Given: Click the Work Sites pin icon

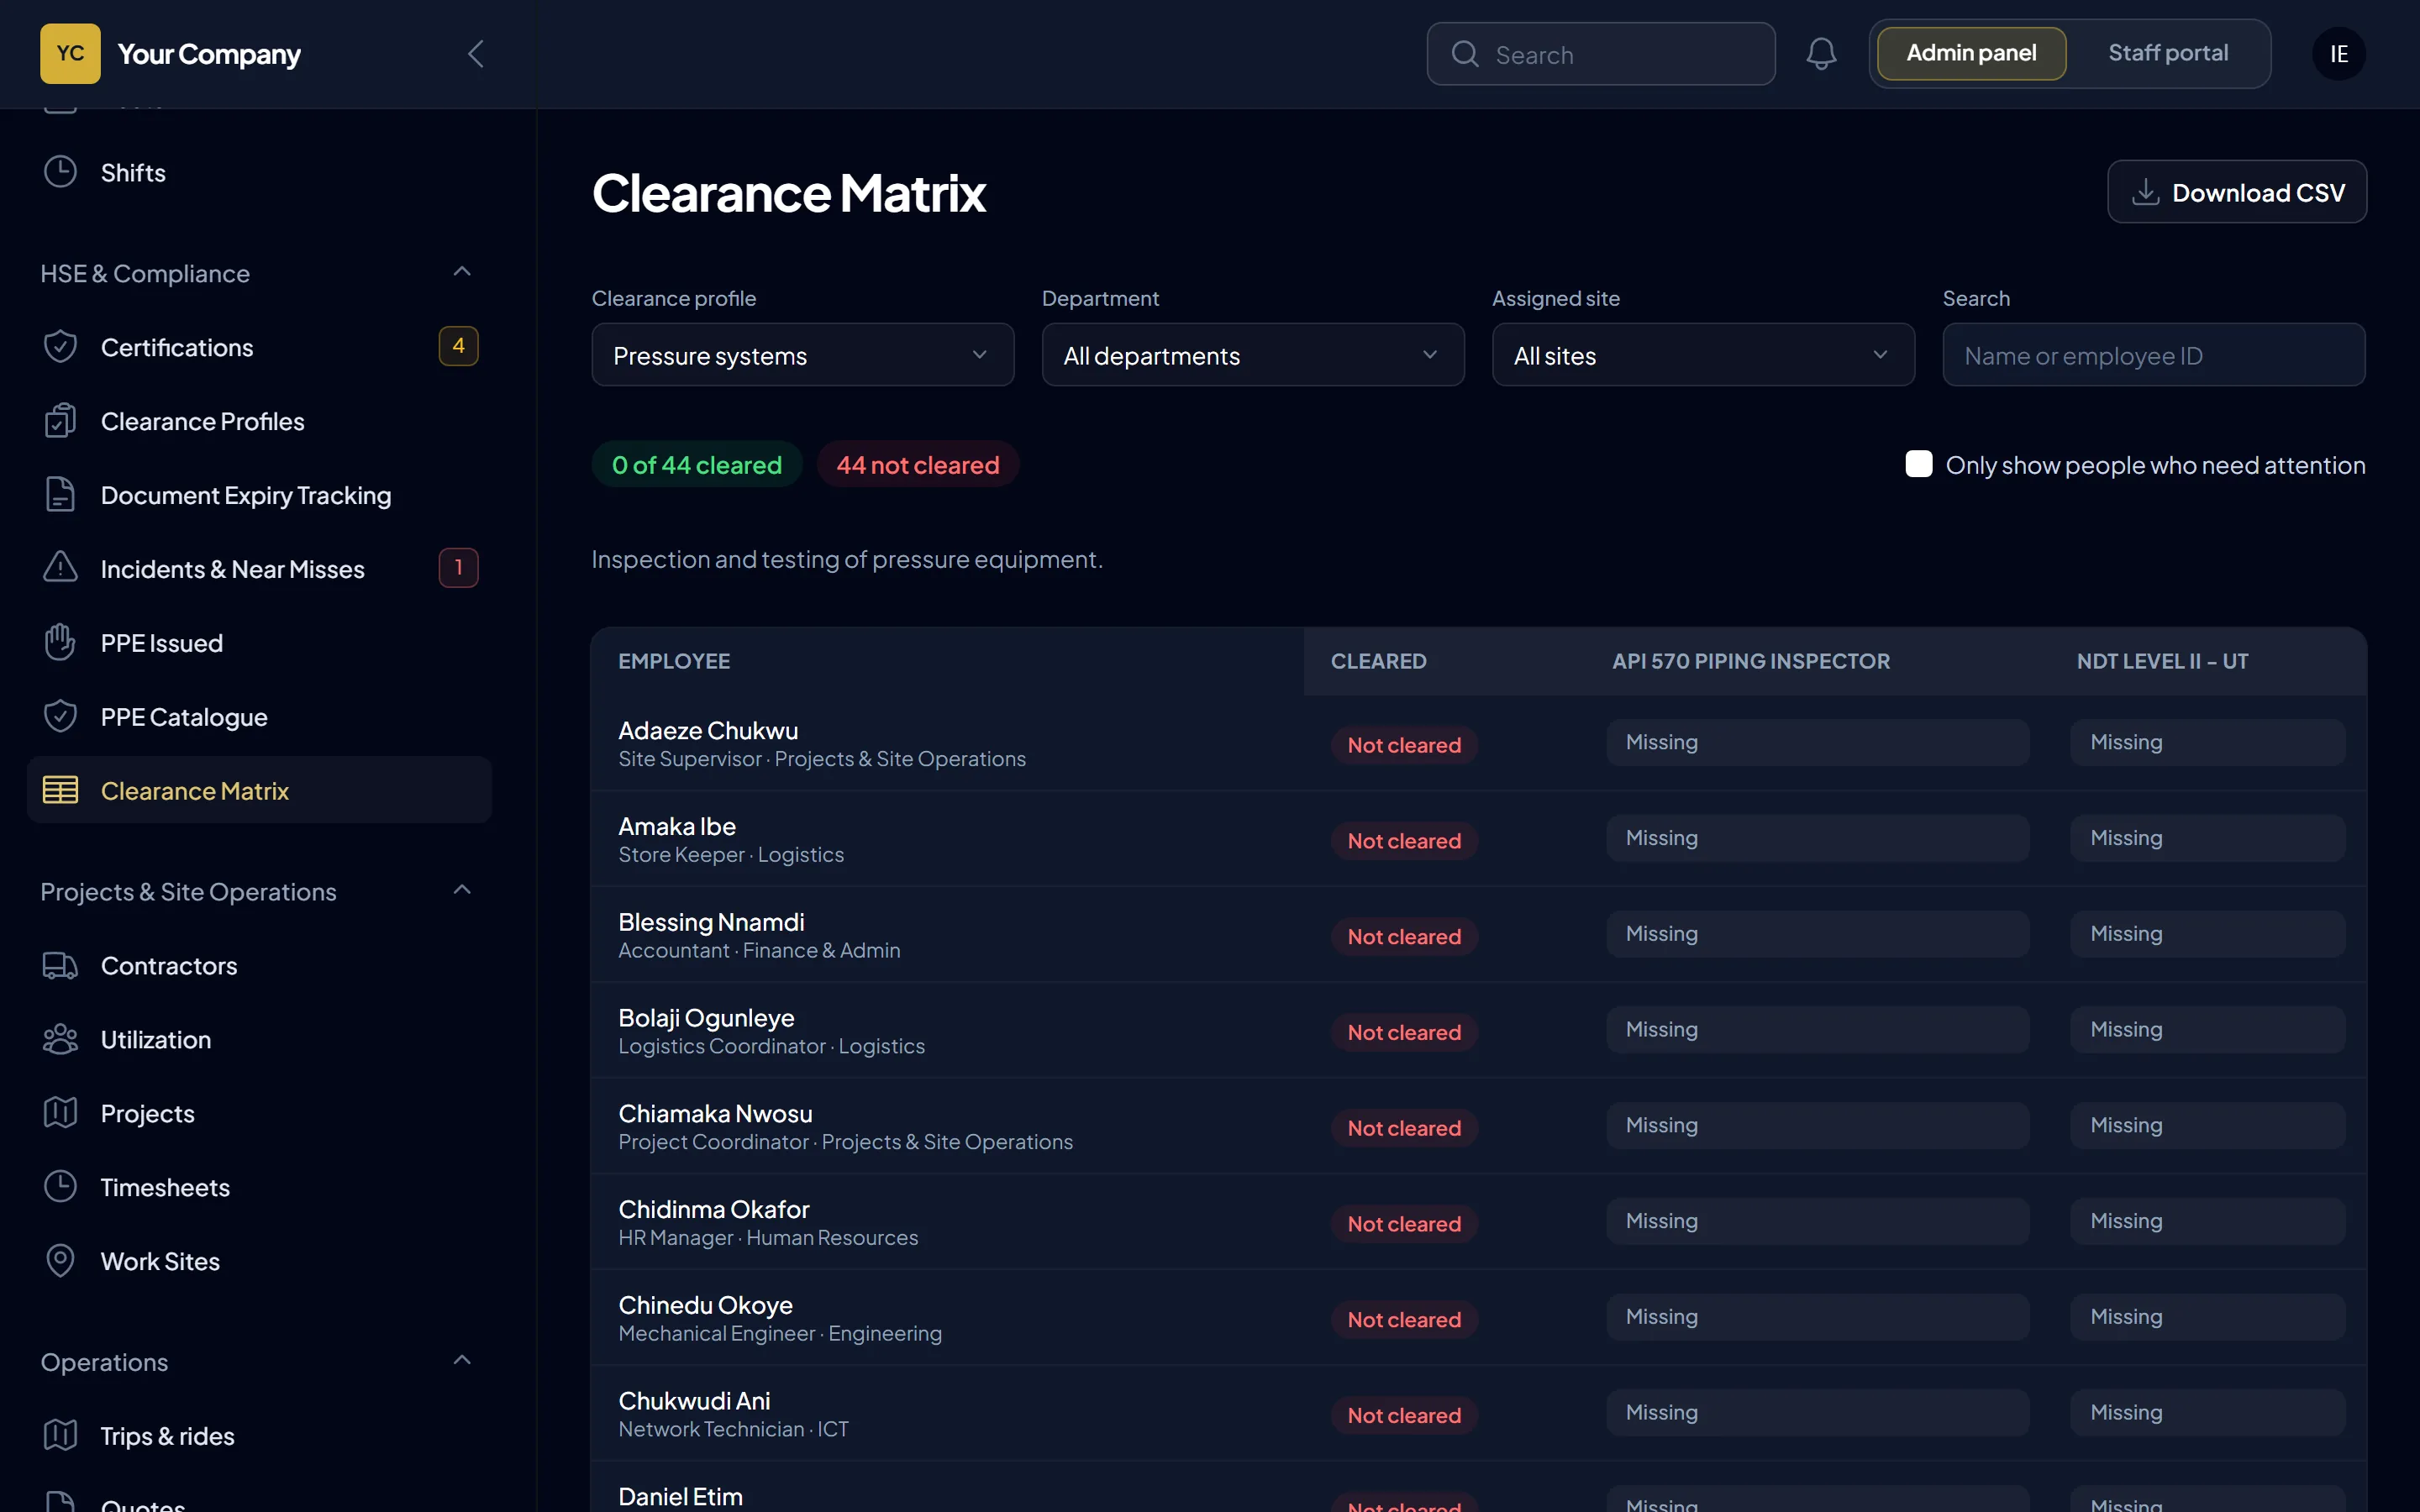Looking at the screenshot, I should pyautogui.click(x=60, y=1261).
